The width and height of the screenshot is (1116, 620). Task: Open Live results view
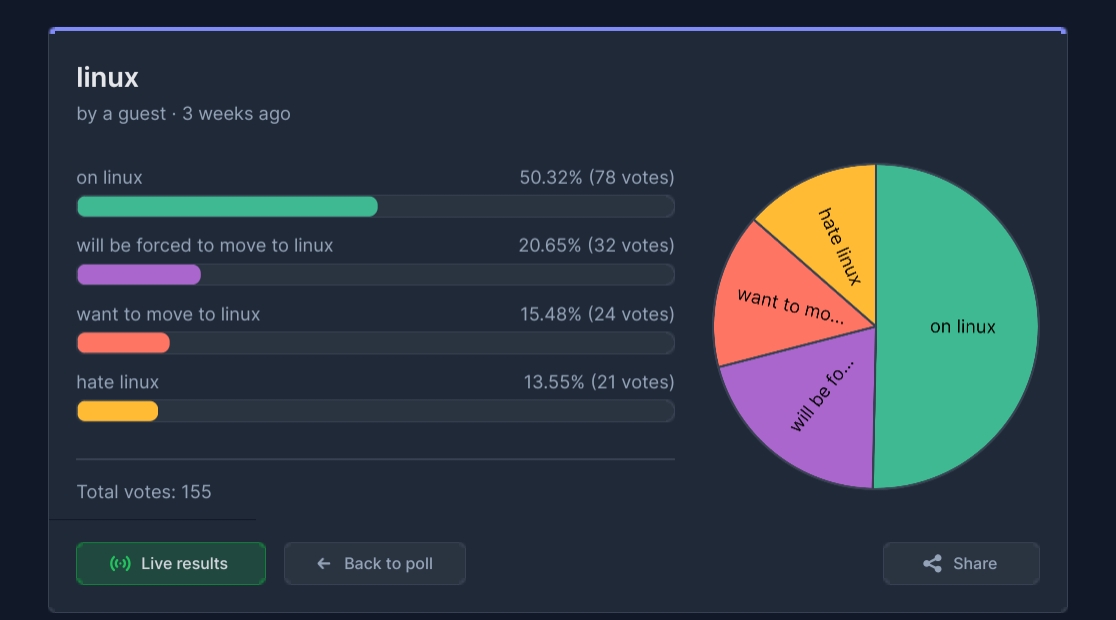171,564
